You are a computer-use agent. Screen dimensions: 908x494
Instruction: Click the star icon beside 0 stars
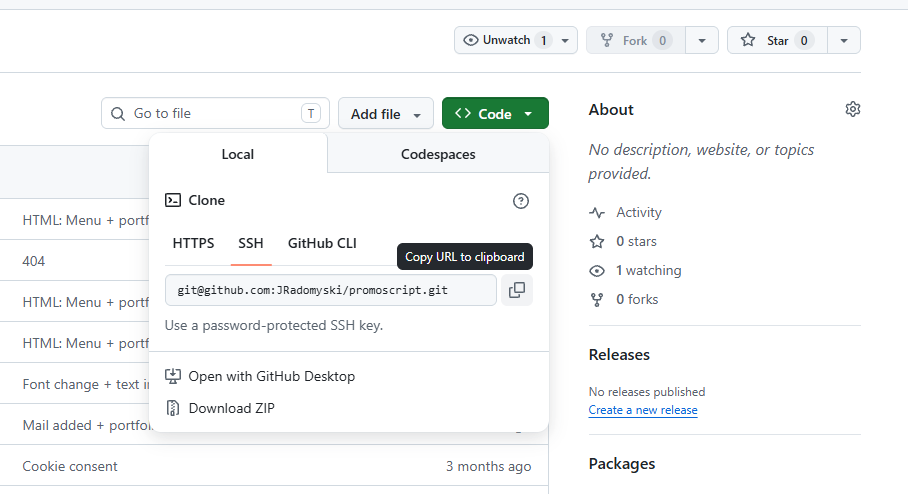click(x=597, y=241)
